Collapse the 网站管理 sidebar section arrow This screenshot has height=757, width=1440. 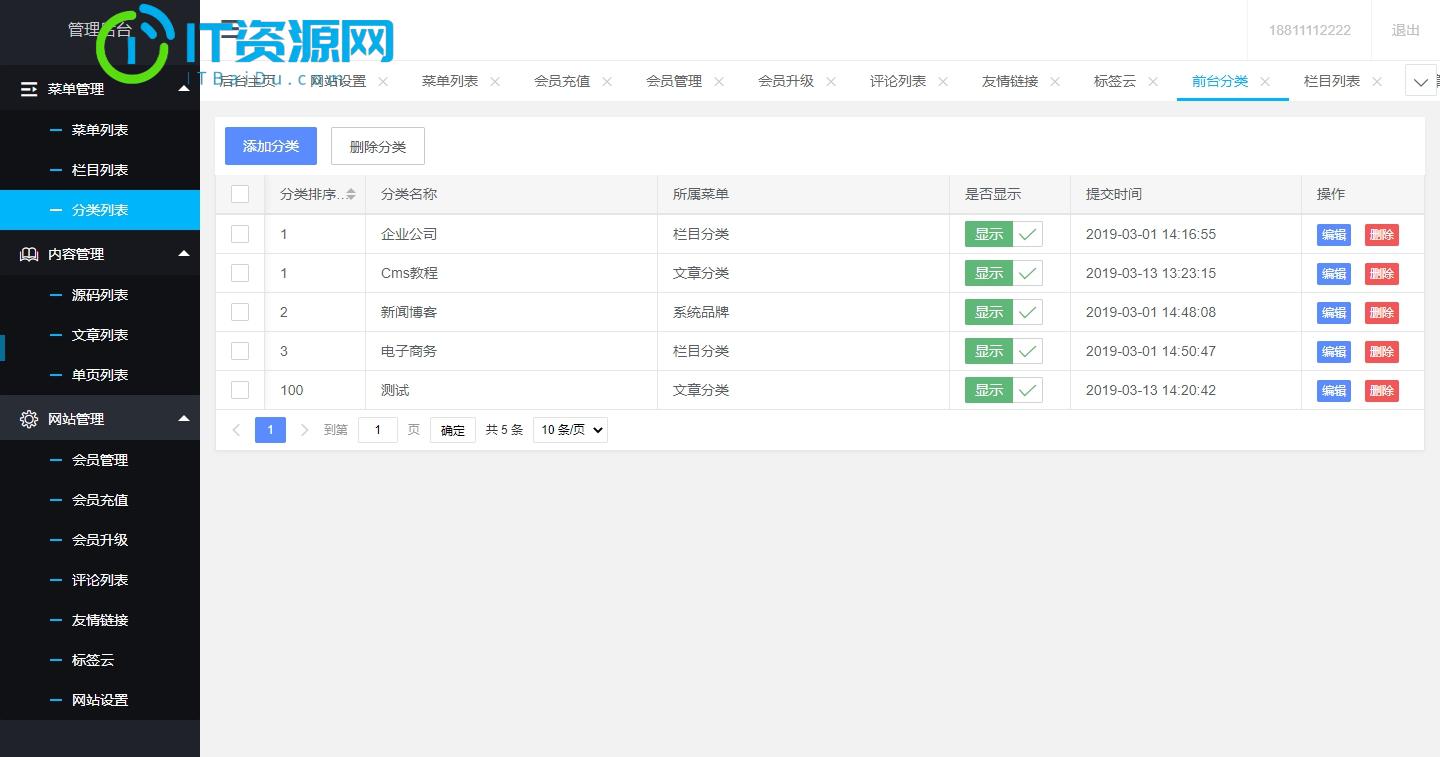click(183, 418)
